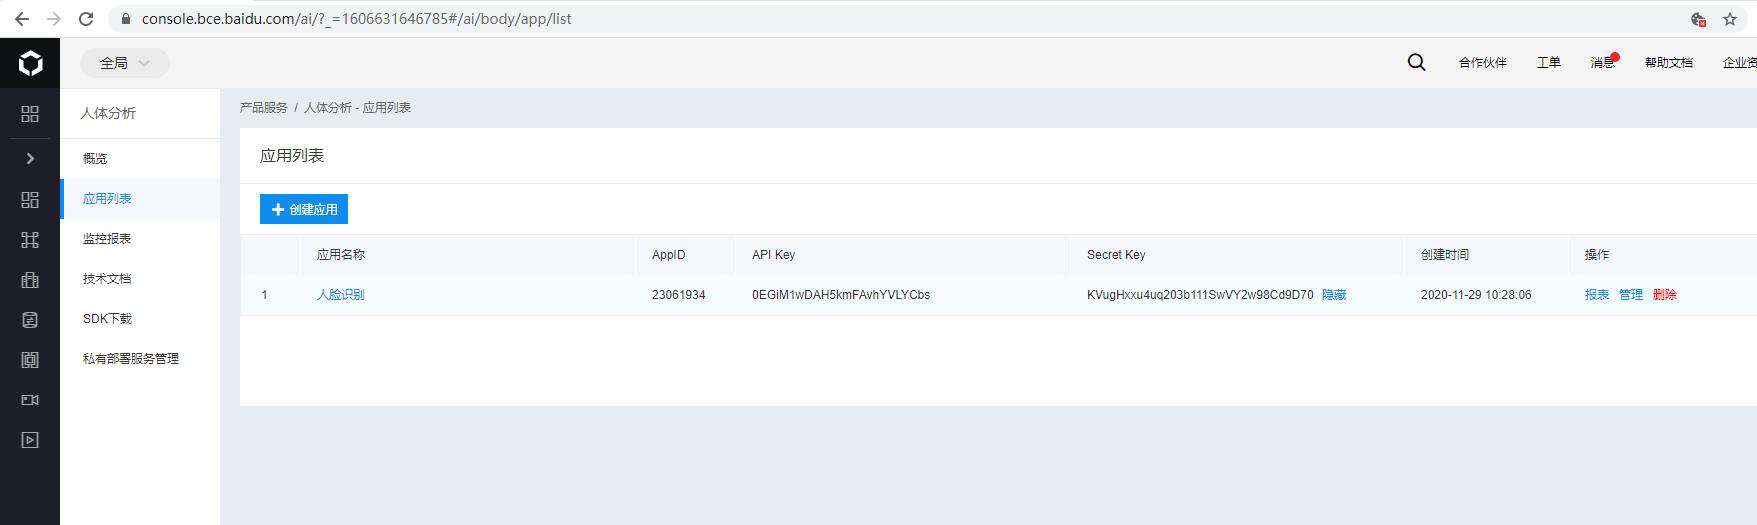The width and height of the screenshot is (1757, 525).
Task: Open the video camera icon in the dark sidebar
Action: (x=30, y=400)
